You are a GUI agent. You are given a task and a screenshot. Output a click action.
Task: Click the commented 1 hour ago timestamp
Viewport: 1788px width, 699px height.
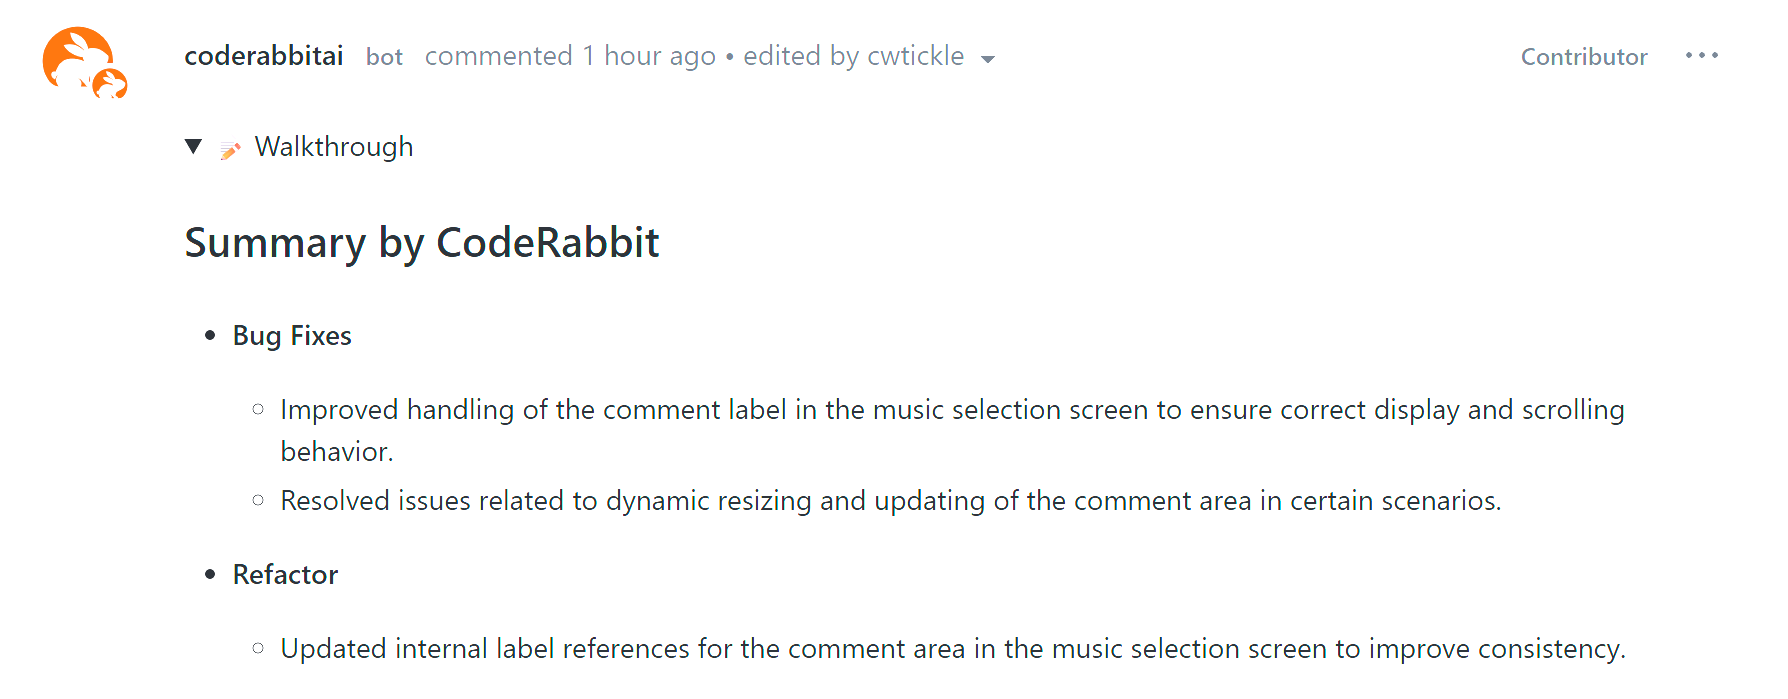tap(570, 56)
